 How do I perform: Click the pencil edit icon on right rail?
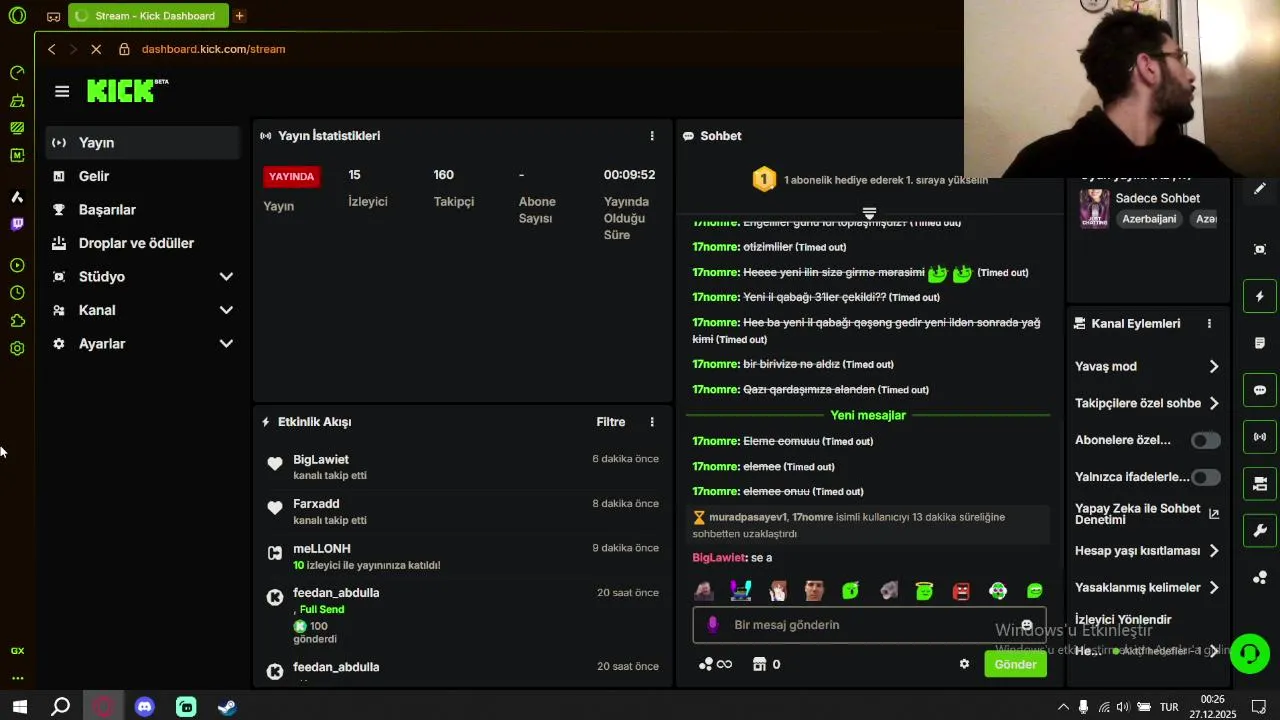click(1260, 188)
